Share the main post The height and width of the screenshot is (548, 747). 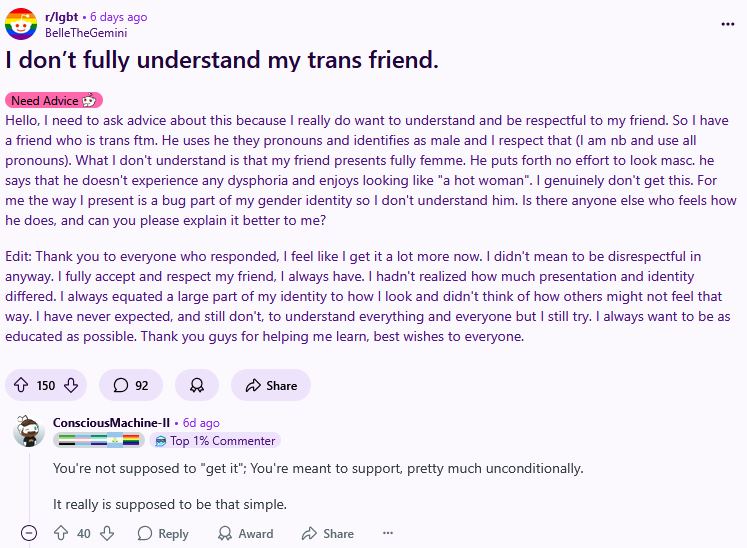click(271, 385)
